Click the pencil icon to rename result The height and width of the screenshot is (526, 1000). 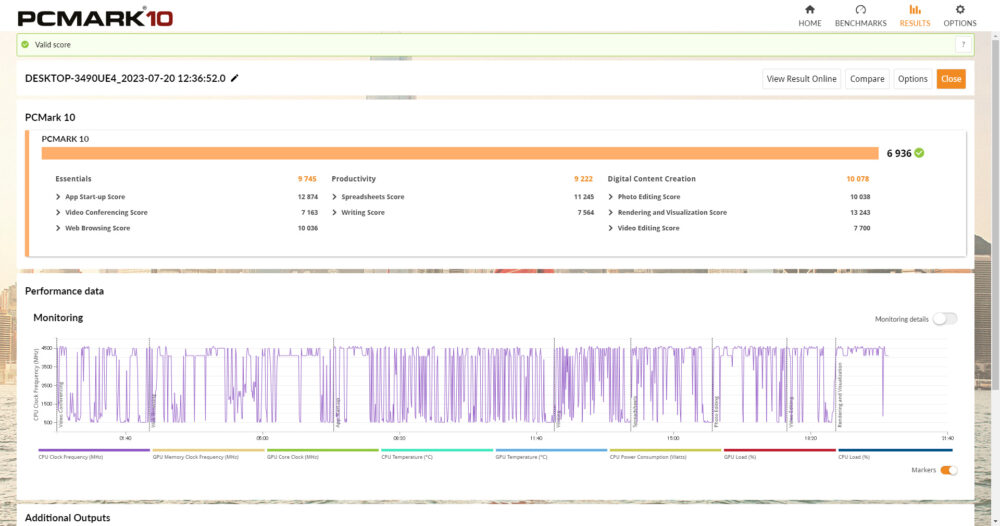pos(235,78)
